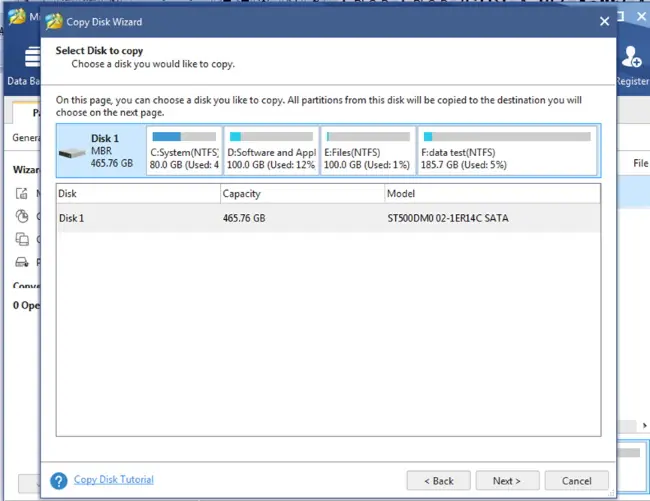Select the E:Files(NTFS) partition block

368,150
